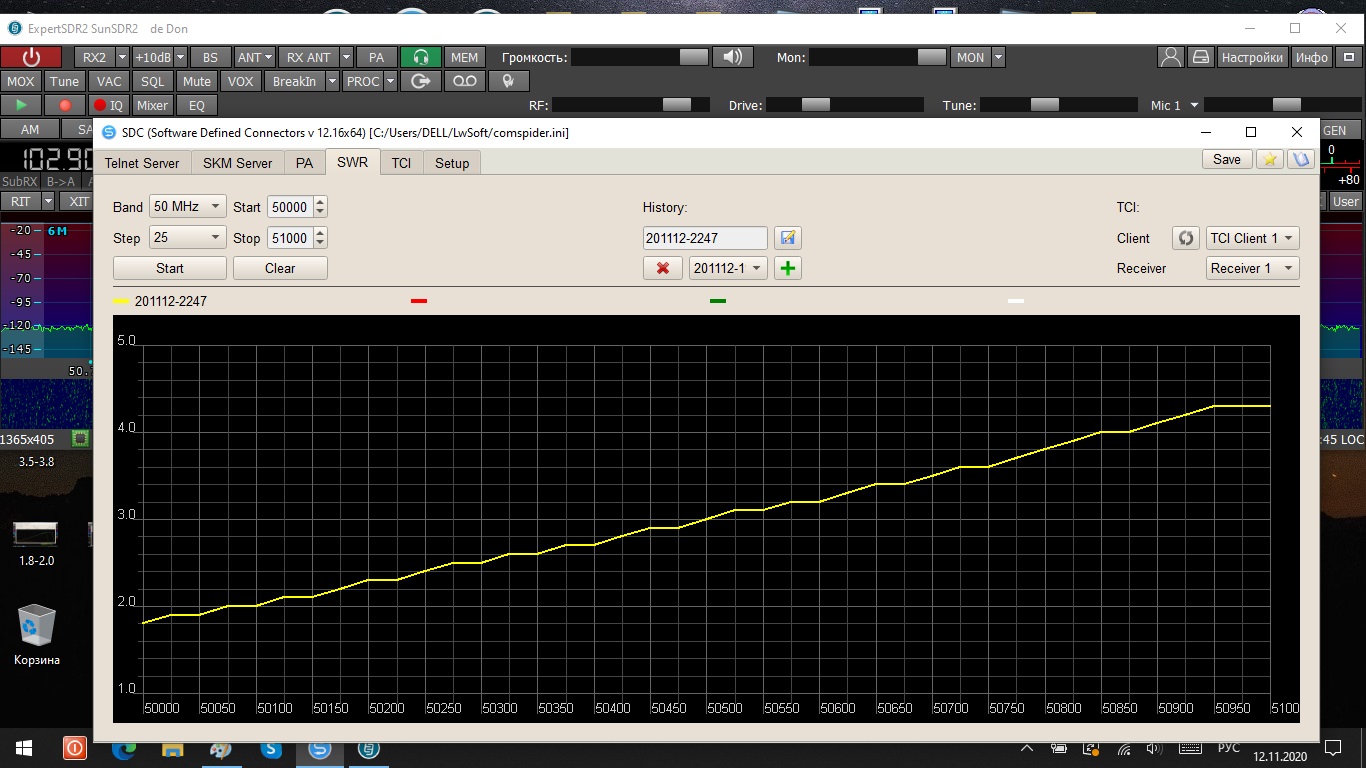Toggle the Tune button
The image size is (1366, 768).
64,81
